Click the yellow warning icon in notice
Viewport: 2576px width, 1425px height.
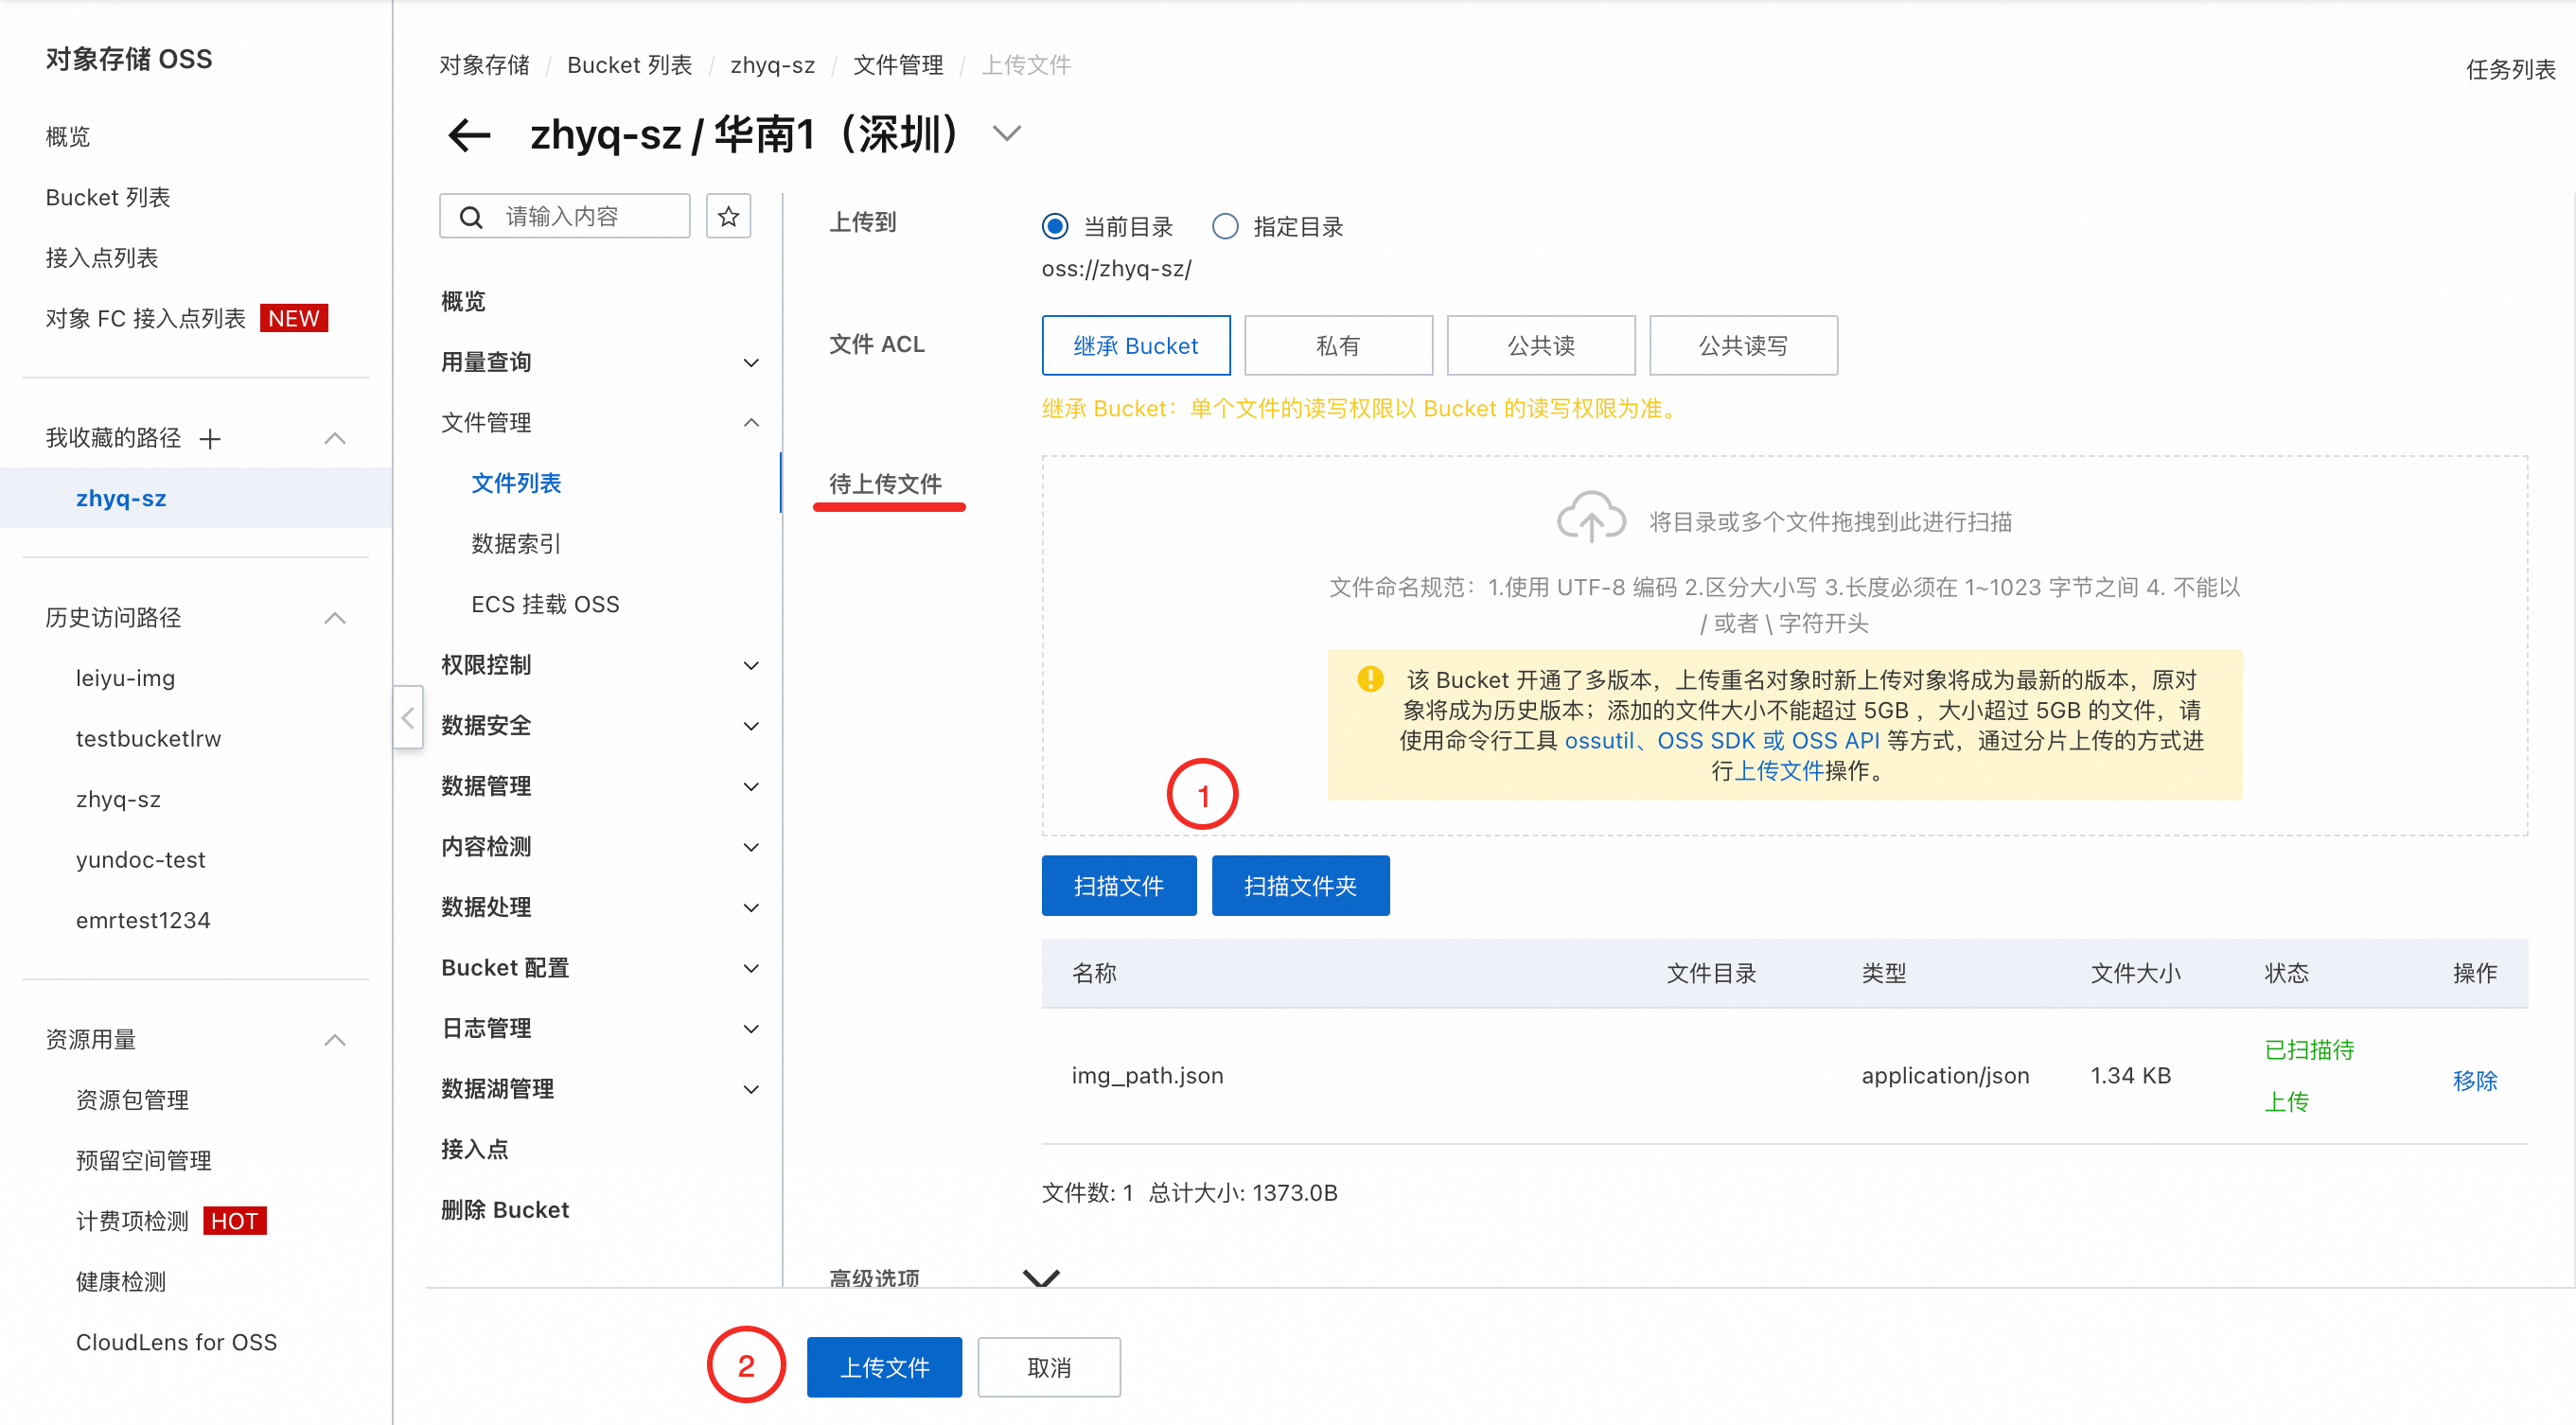[1370, 679]
